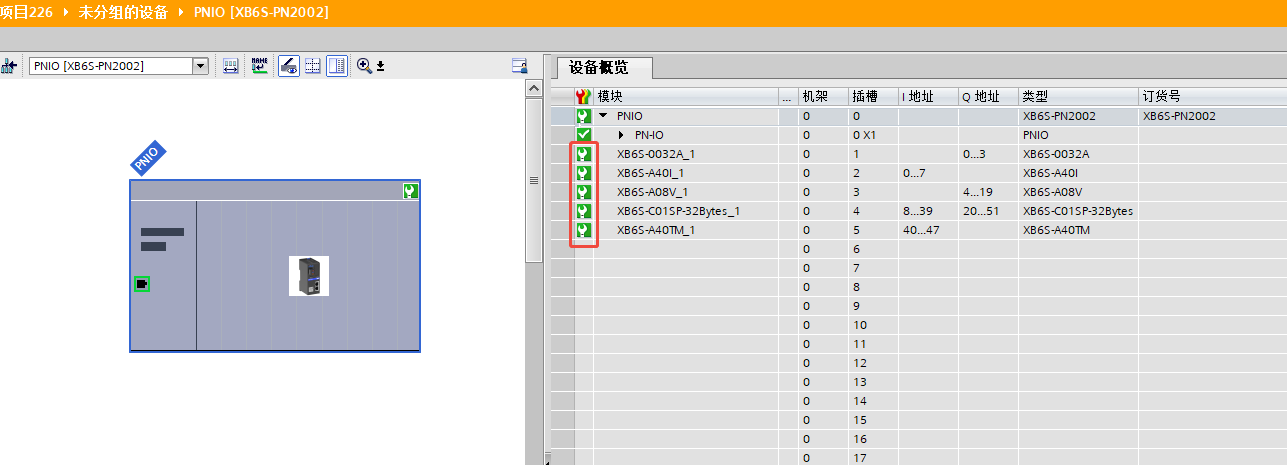Click the diagnostic icon for XB6S-A08V_1
This screenshot has width=1287, height=465.
584,192
